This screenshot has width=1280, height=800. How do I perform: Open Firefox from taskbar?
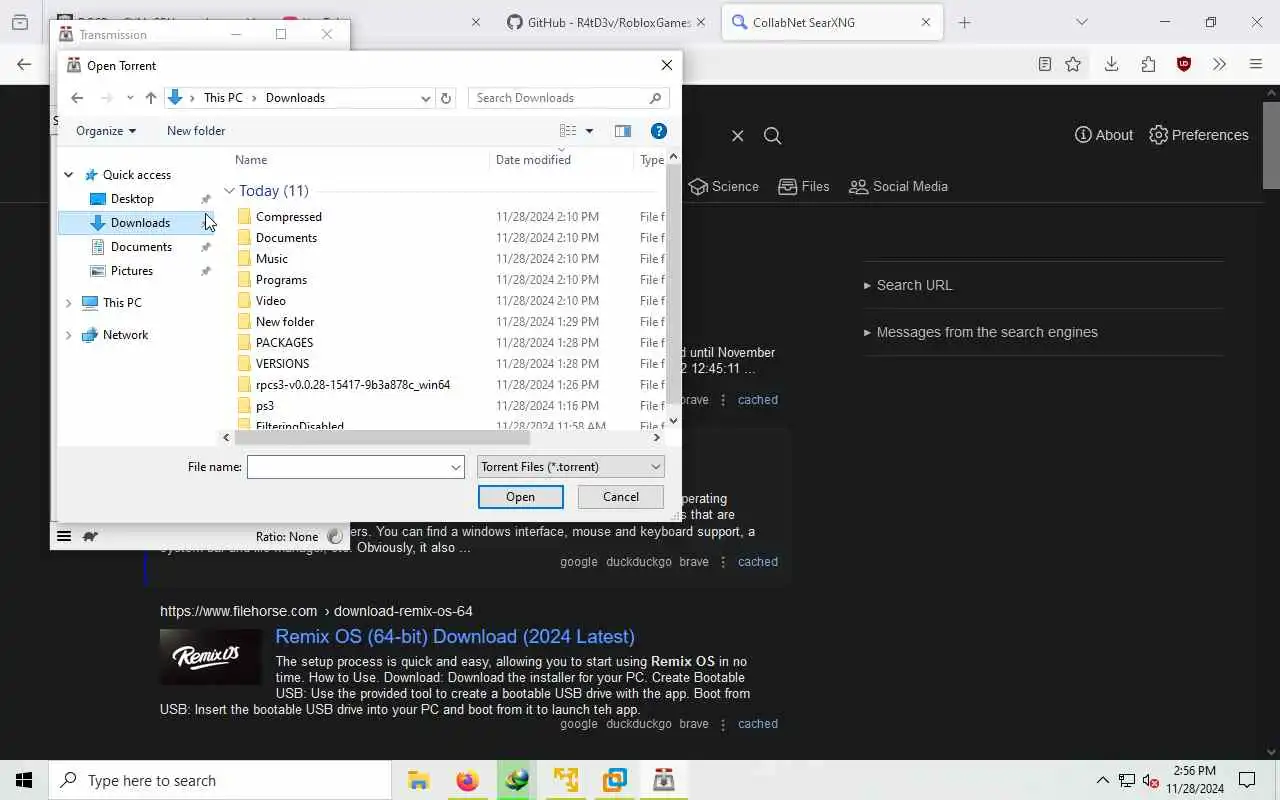pyautogui.click(x=467, y=780)
